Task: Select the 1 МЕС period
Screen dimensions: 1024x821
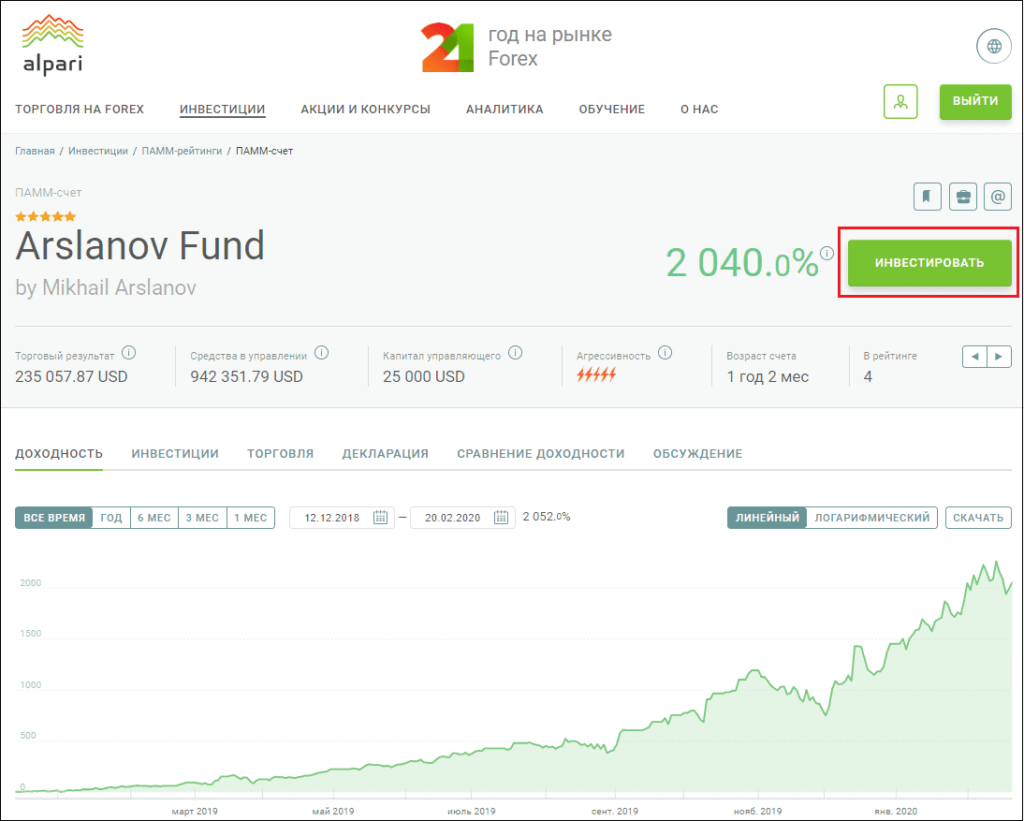Action: (251, 518)
